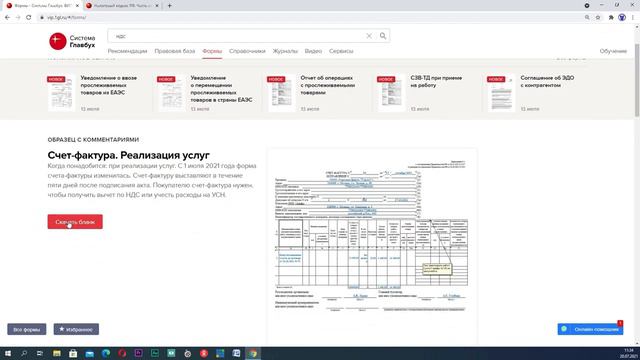Open Уведомление о перемещении прослеживаемых товаров form
This screenshot has height=360, width=640.
(x=221, y=89)
